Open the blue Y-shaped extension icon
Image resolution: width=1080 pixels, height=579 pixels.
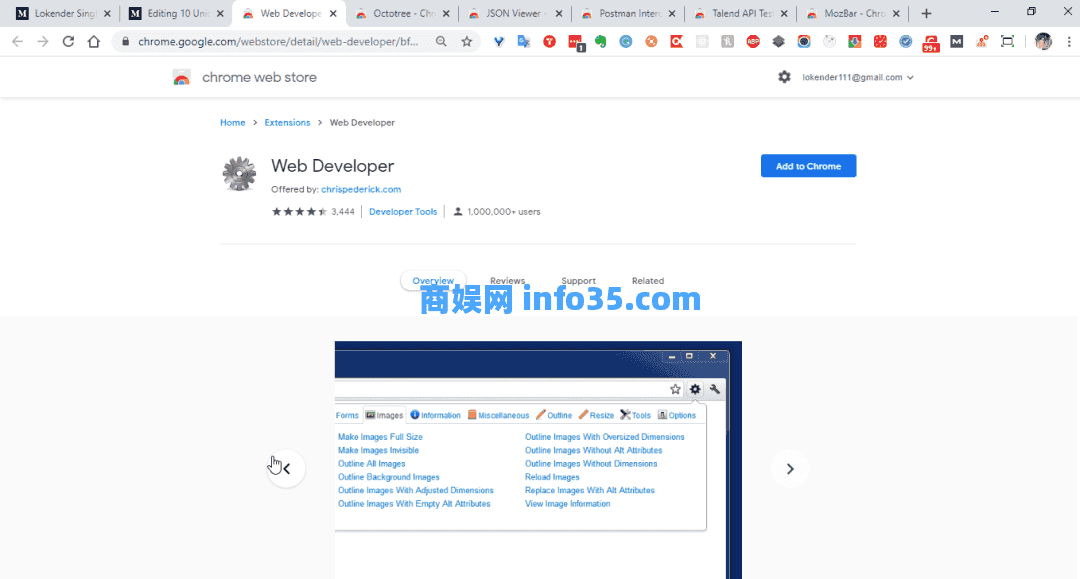pyautogui.click(x=499, y=42)
